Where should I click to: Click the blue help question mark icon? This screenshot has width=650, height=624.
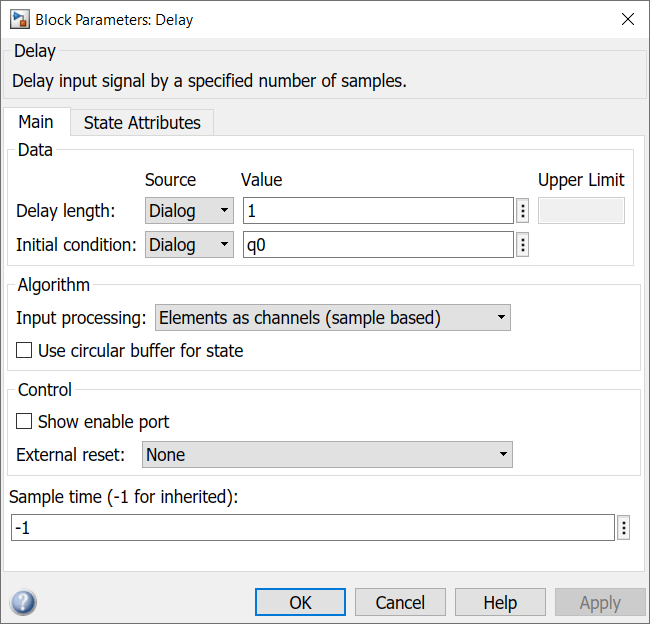23,602
